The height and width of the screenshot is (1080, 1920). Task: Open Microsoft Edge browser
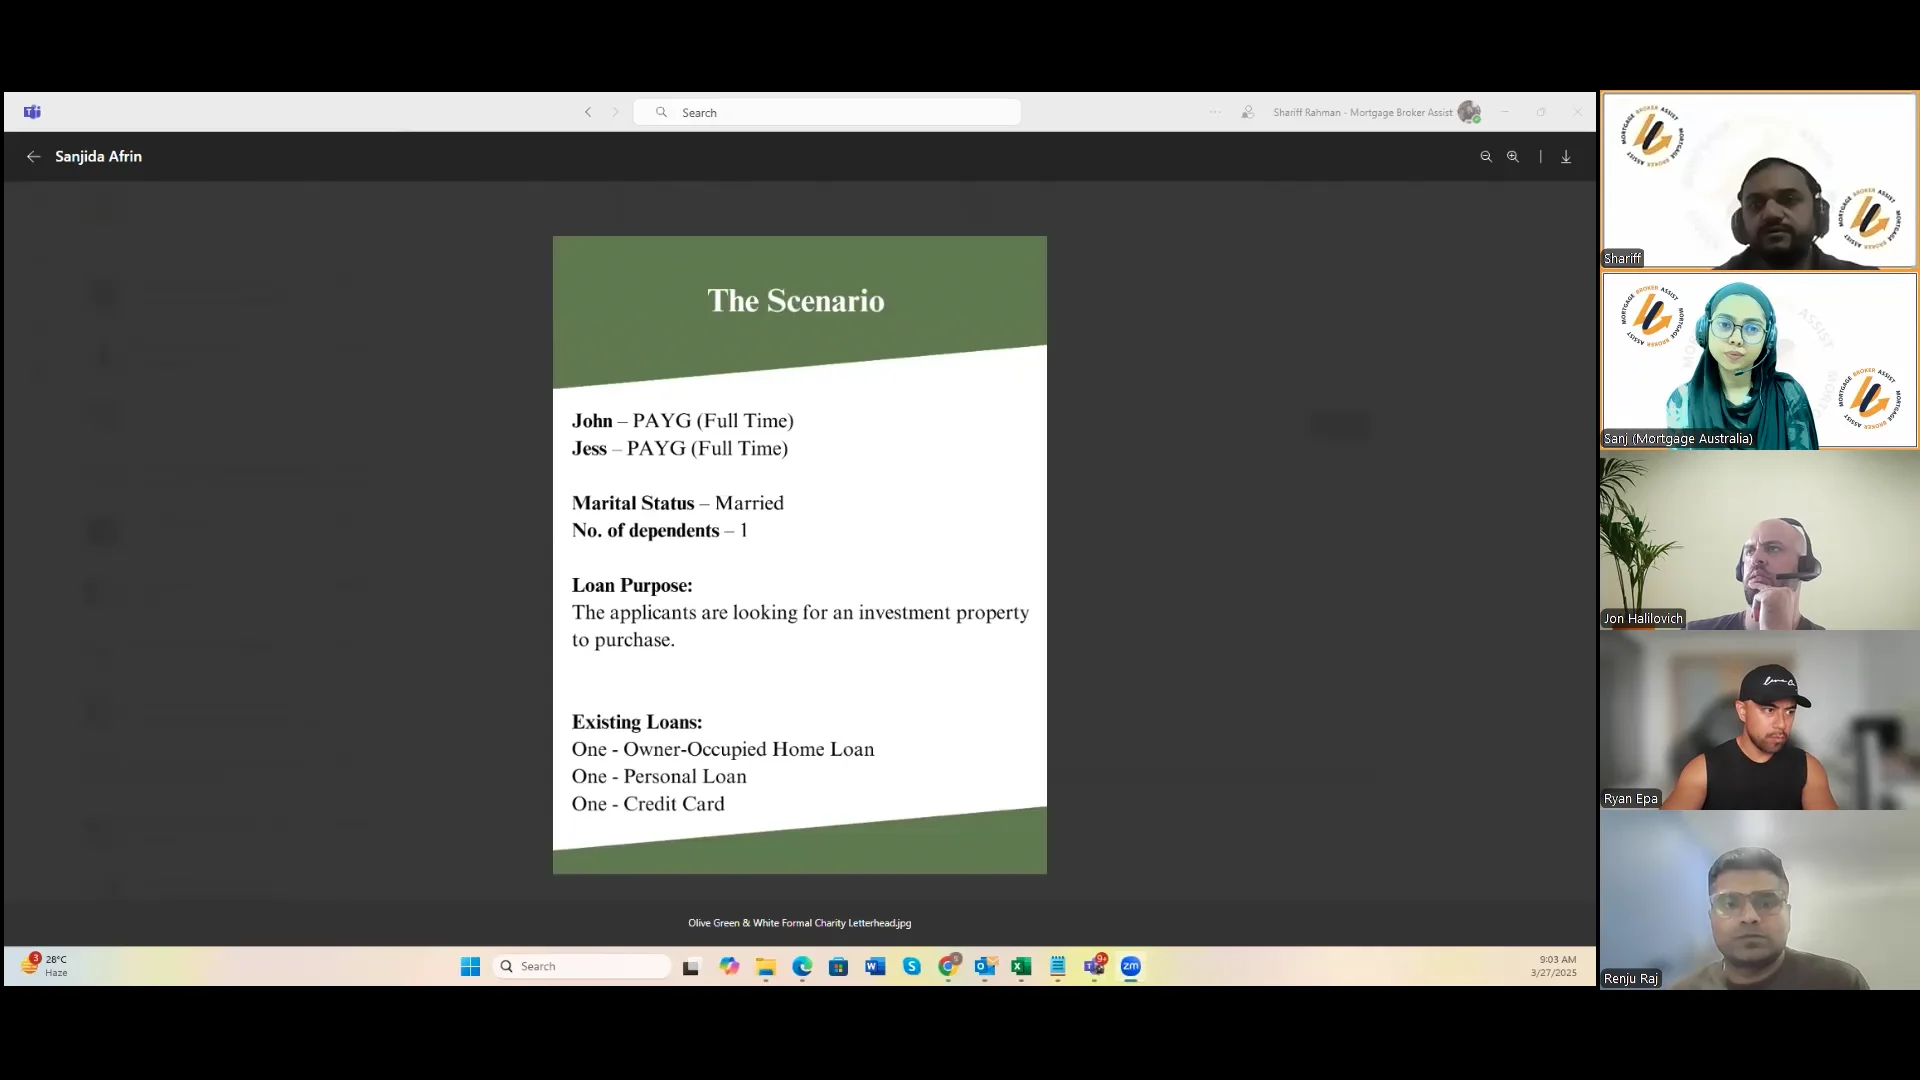click(x=803, y=966)
